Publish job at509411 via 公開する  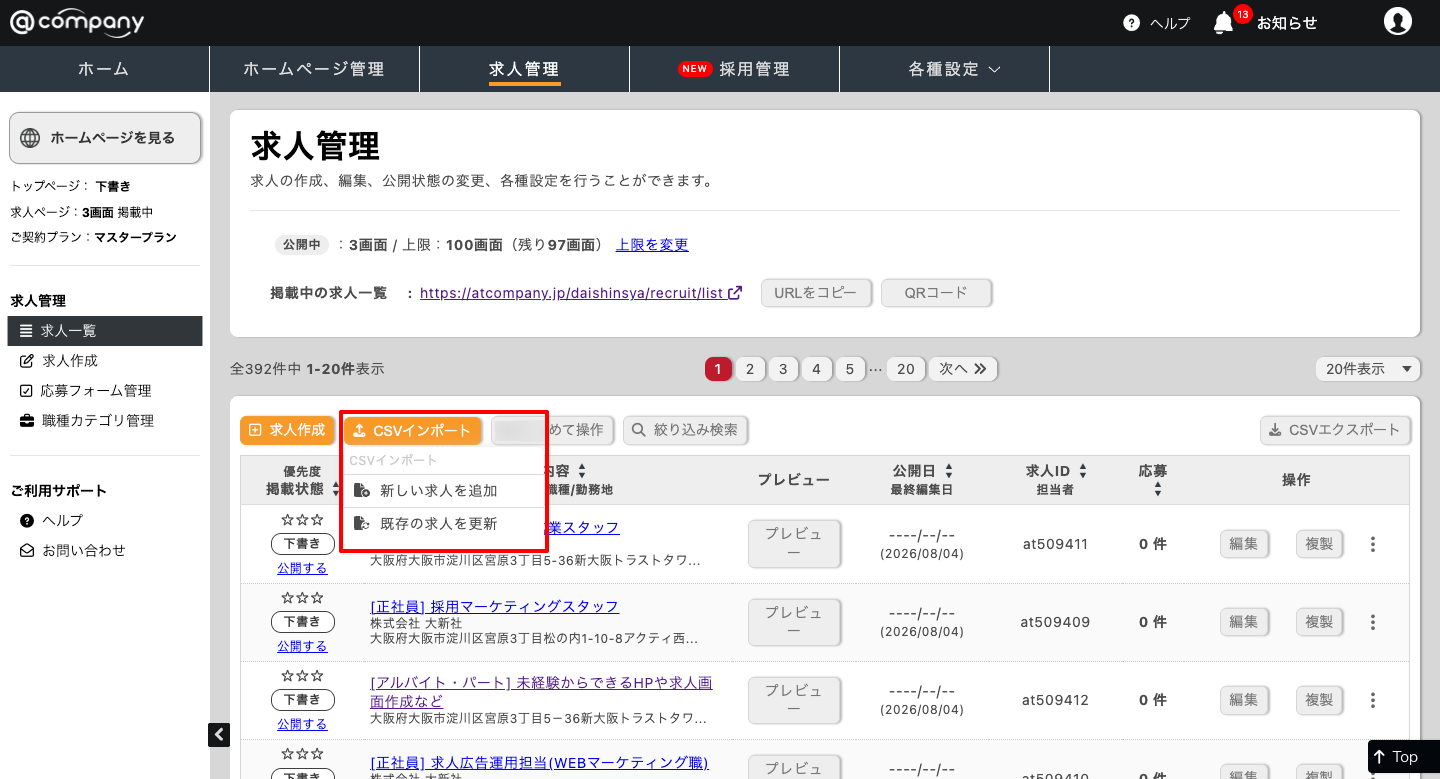(302, 568)
